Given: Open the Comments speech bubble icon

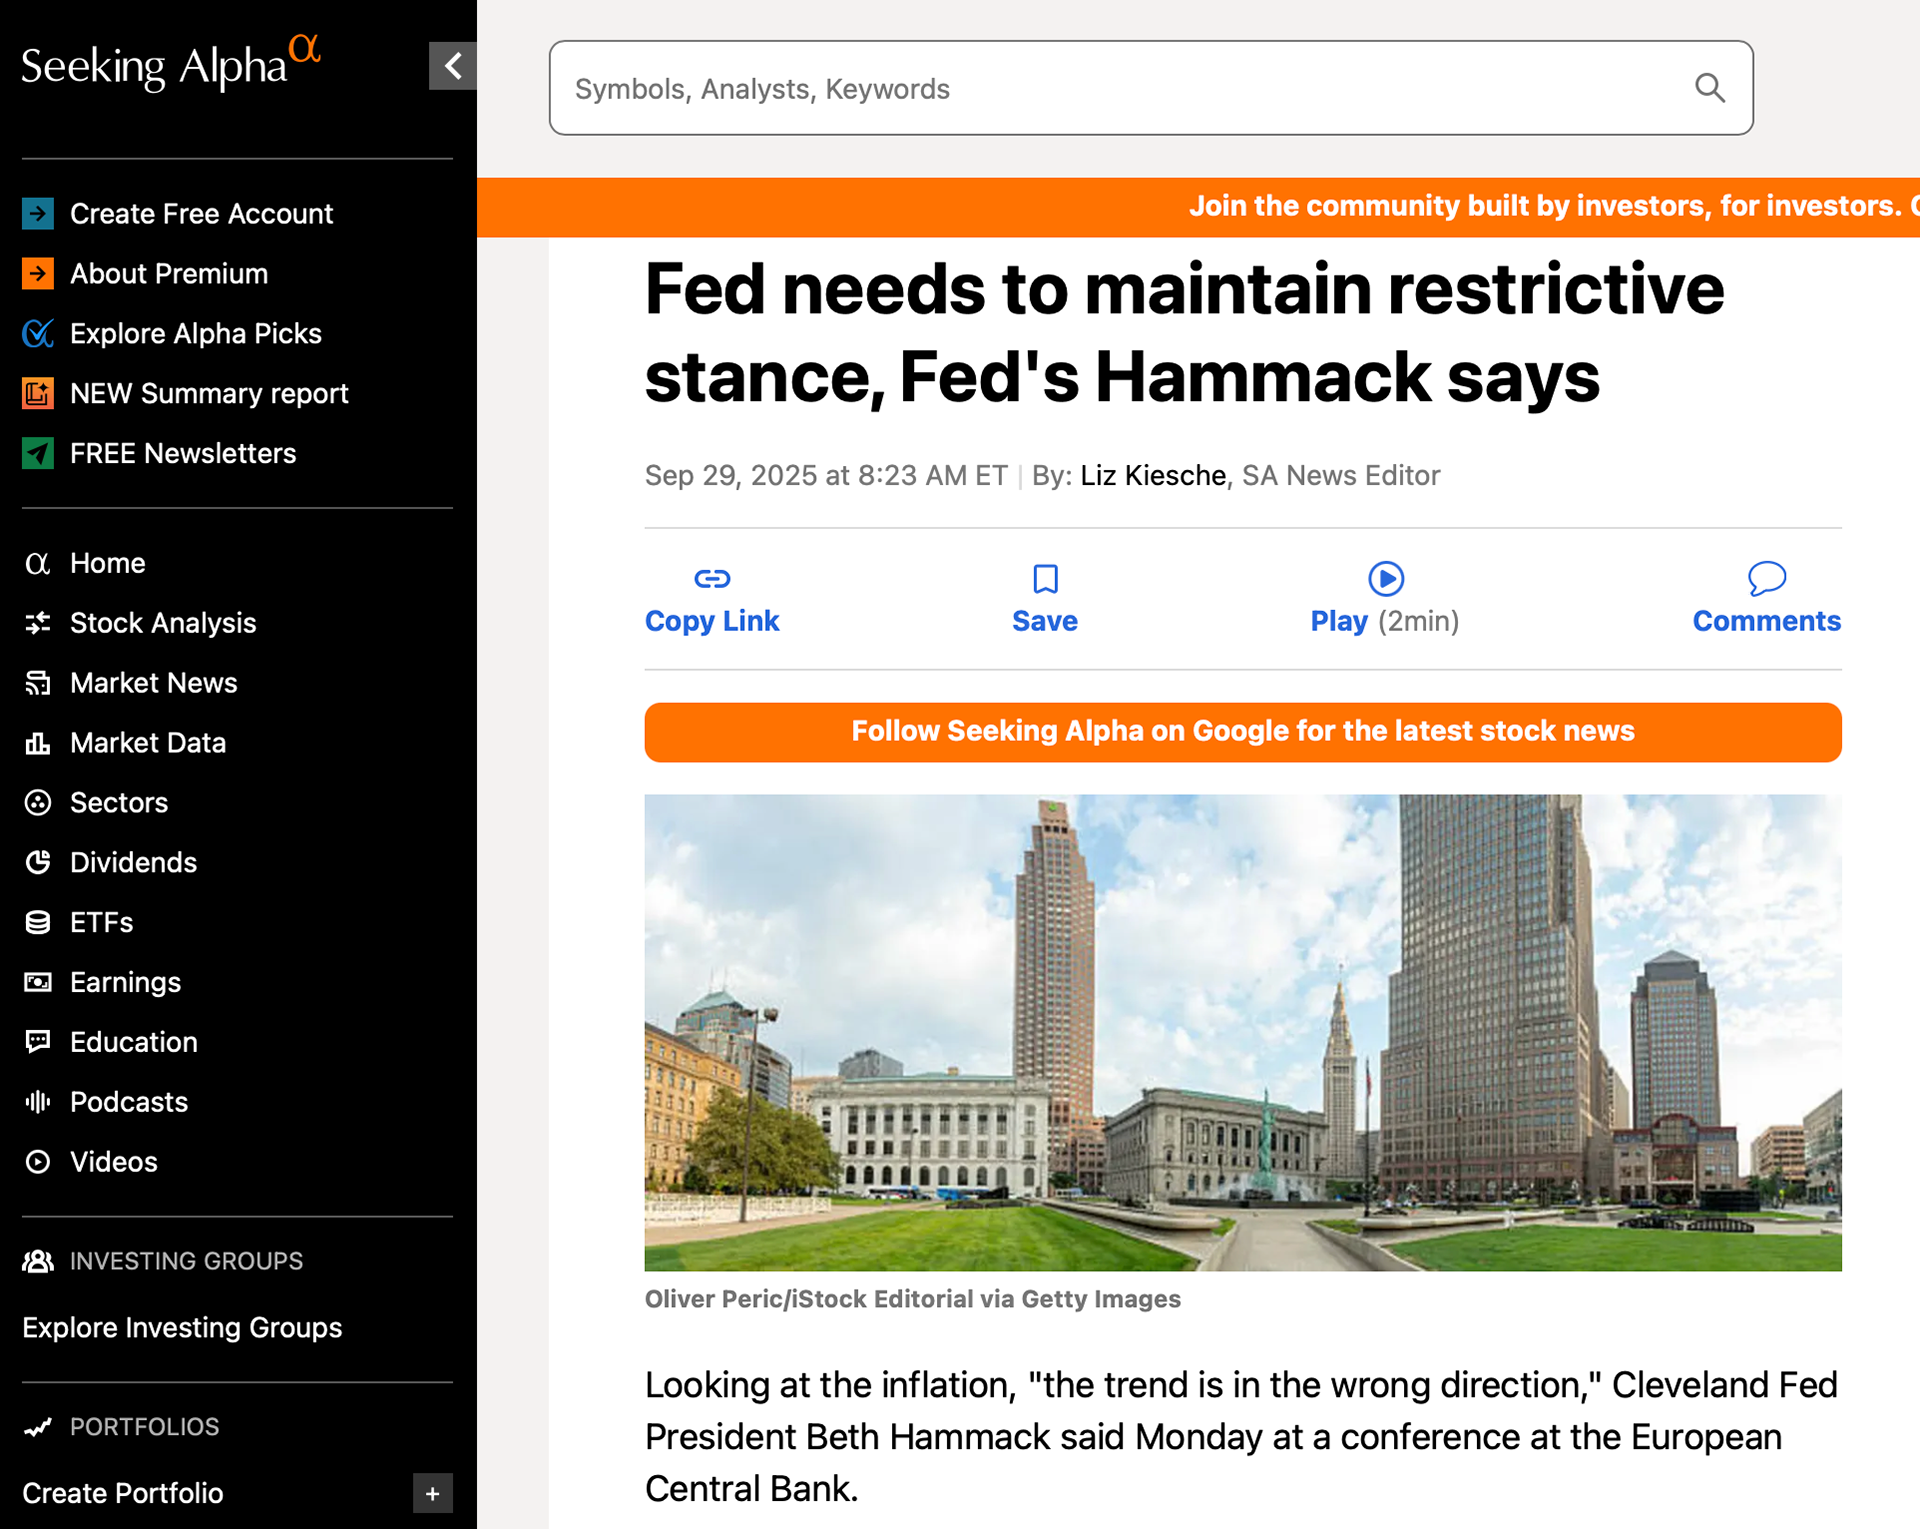Looking at the screenshot, I should pyautogui.click(x=1766, y=578).
